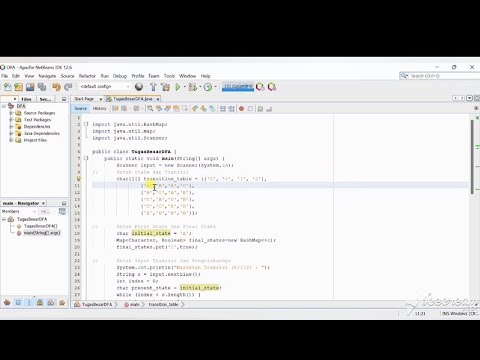Toggle Show Fields filter in Navigator
The image size is (480, 360).
(x=18, y=303)
